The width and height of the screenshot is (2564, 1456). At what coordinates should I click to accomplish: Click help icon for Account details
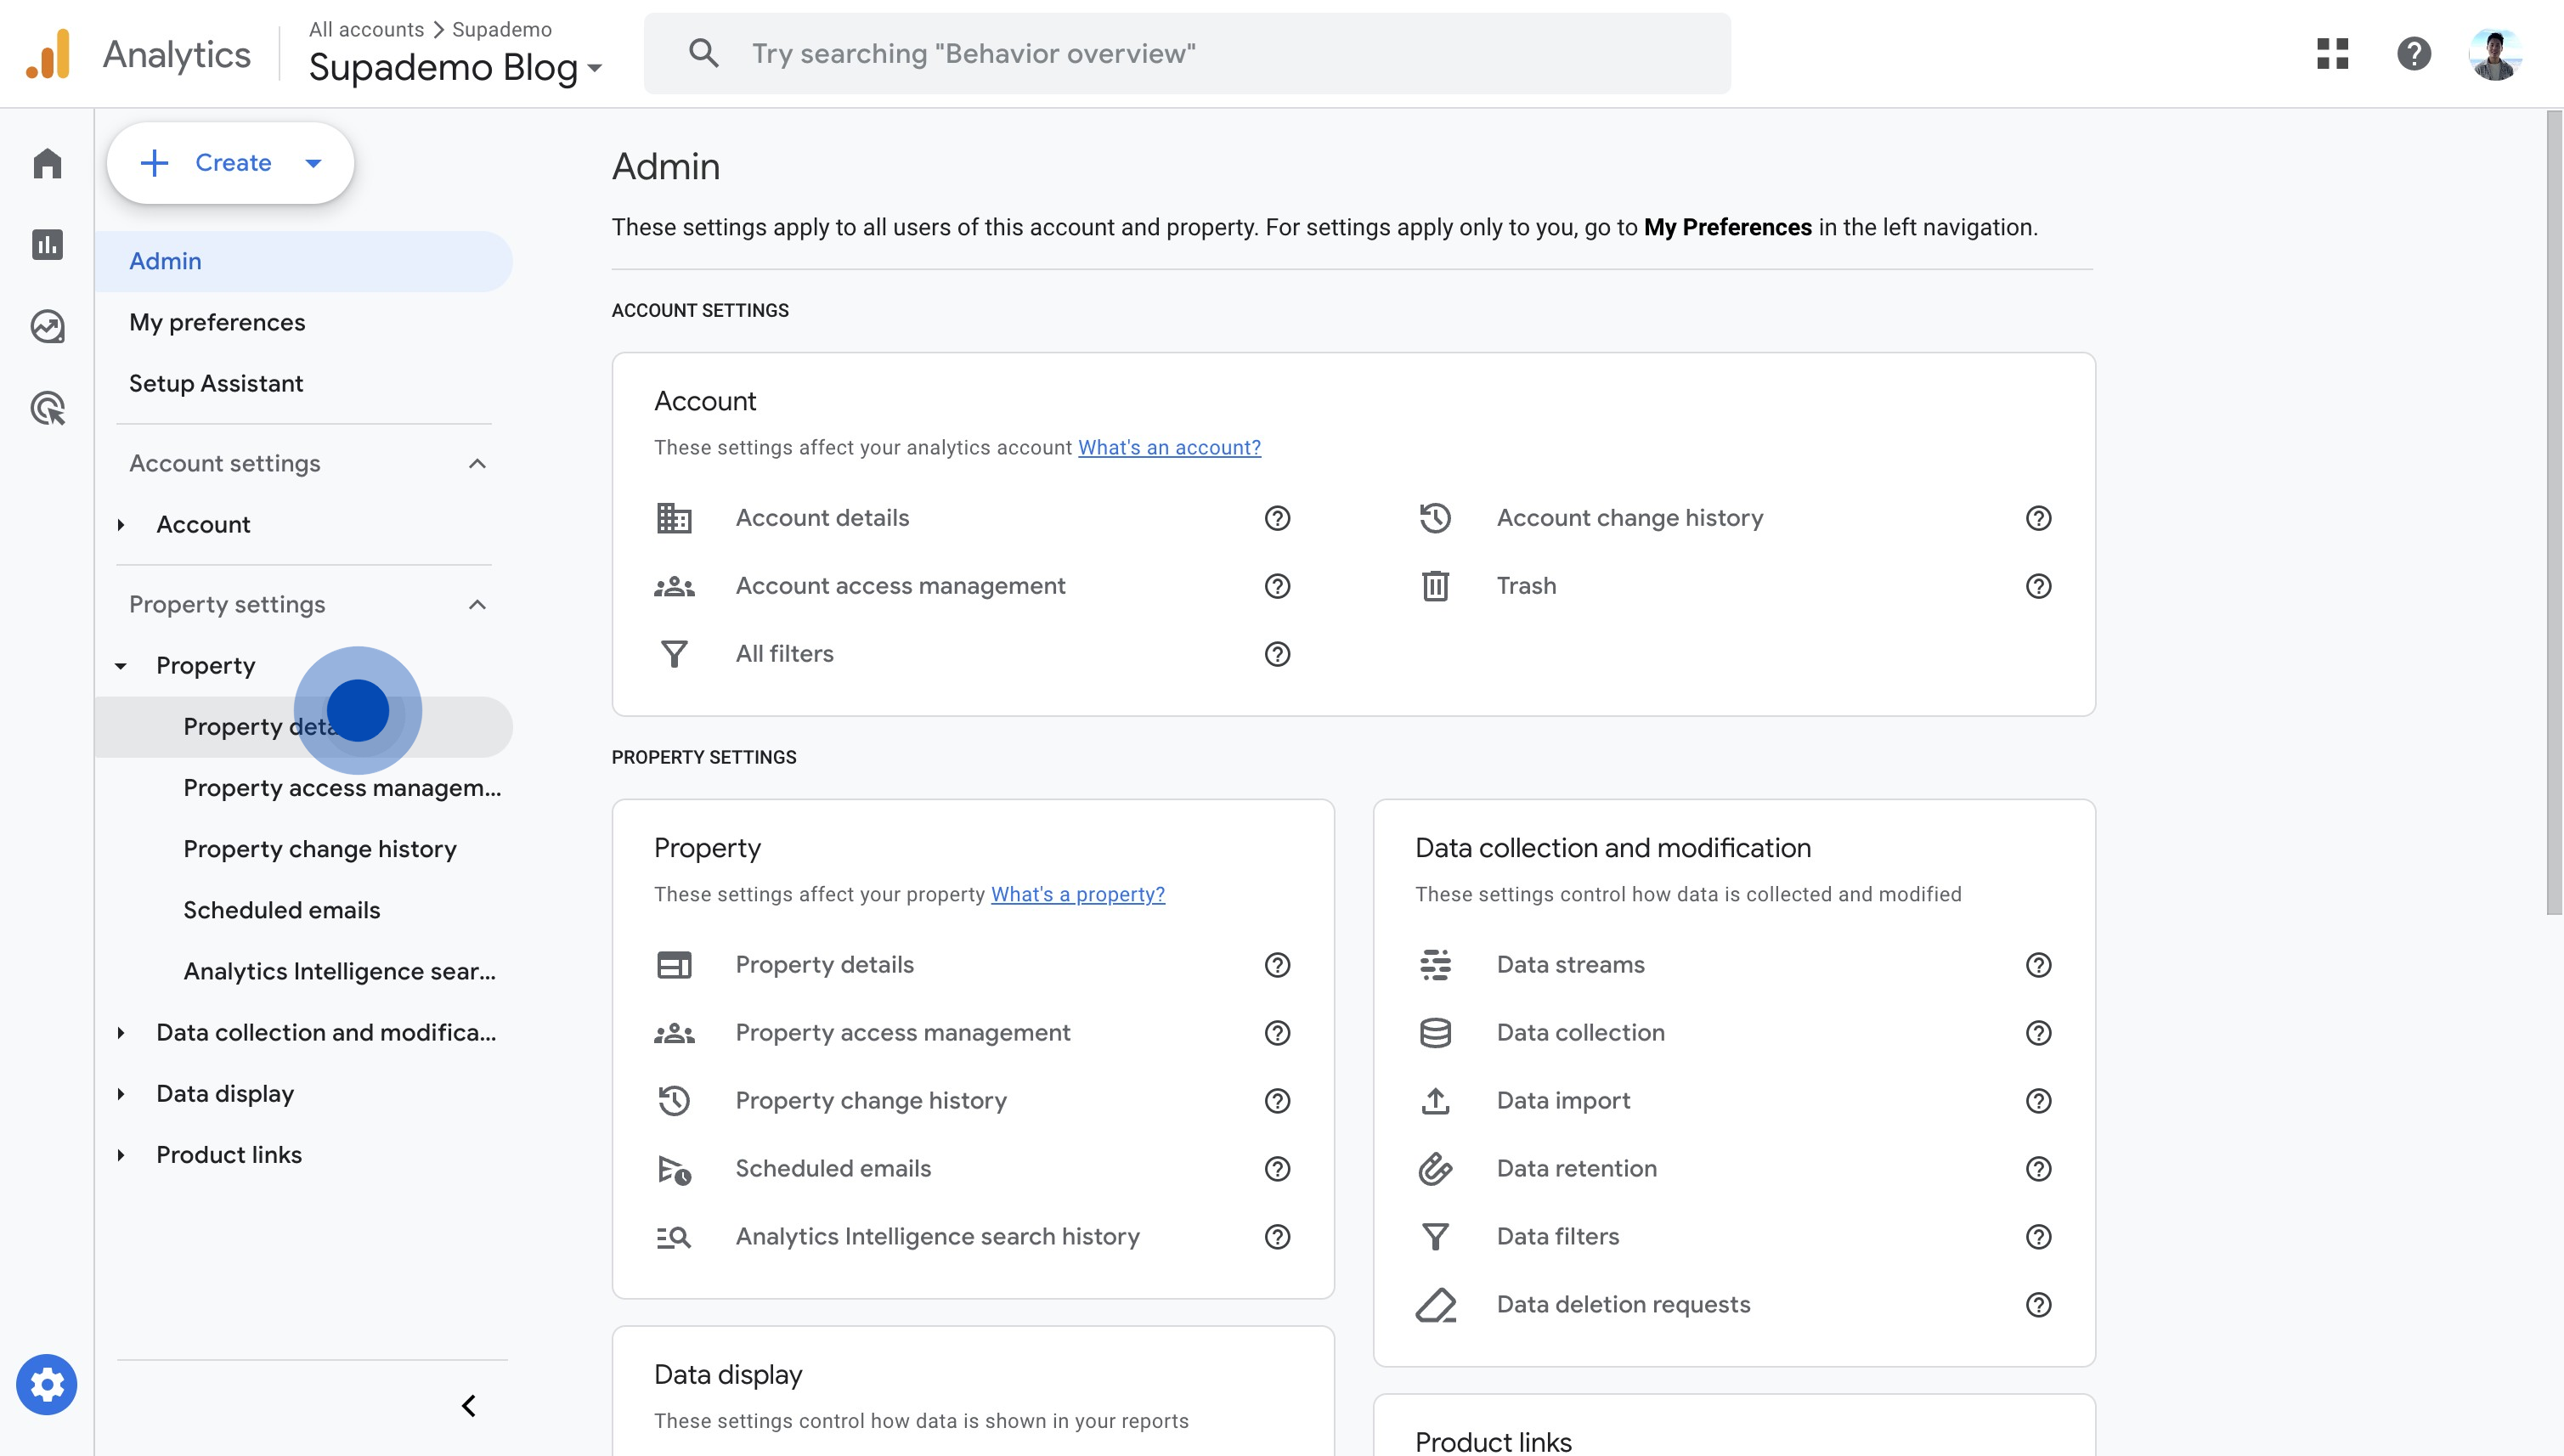pyautogui.click(x=1277, y=518)
